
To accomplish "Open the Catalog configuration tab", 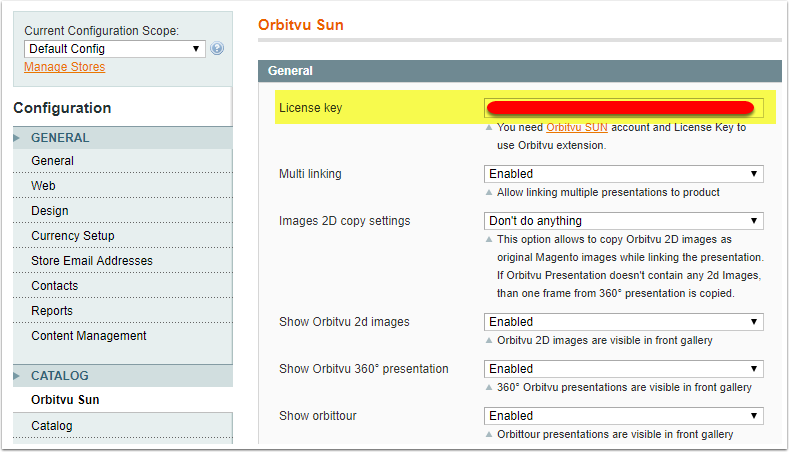I will tap(123, 426).
